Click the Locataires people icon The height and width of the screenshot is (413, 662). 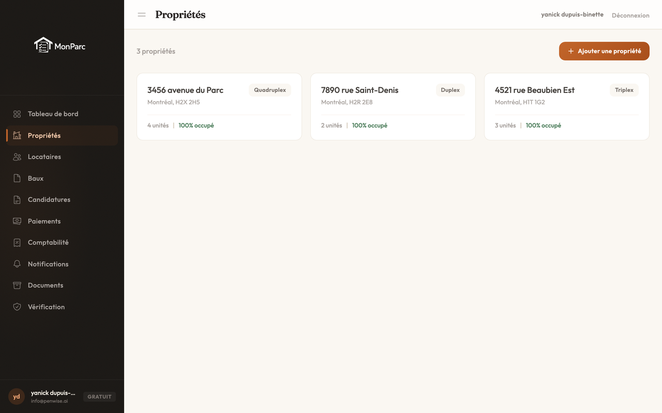17,157
